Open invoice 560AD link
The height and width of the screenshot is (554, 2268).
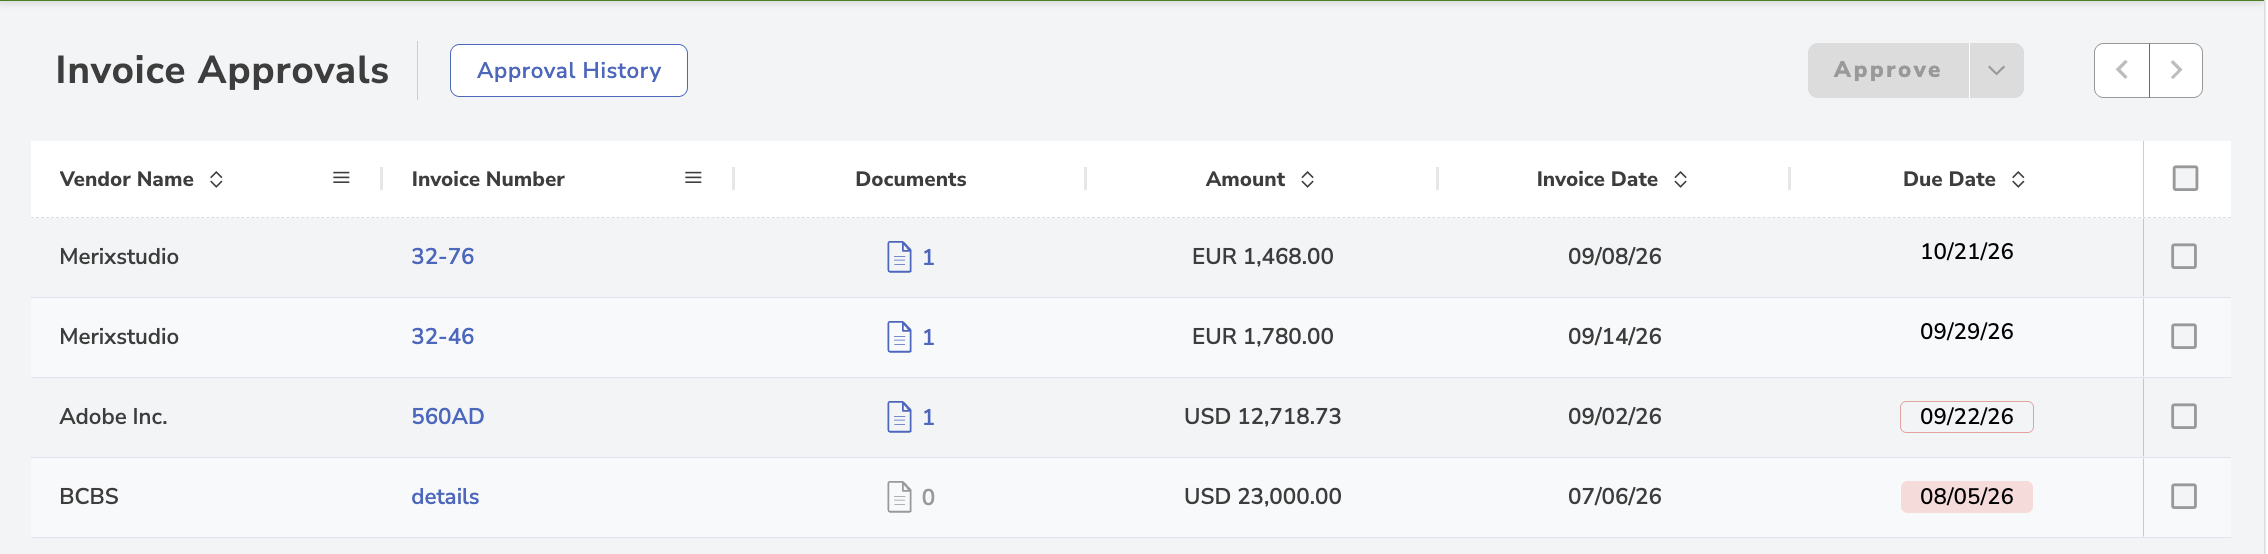[x=448, y=416]
